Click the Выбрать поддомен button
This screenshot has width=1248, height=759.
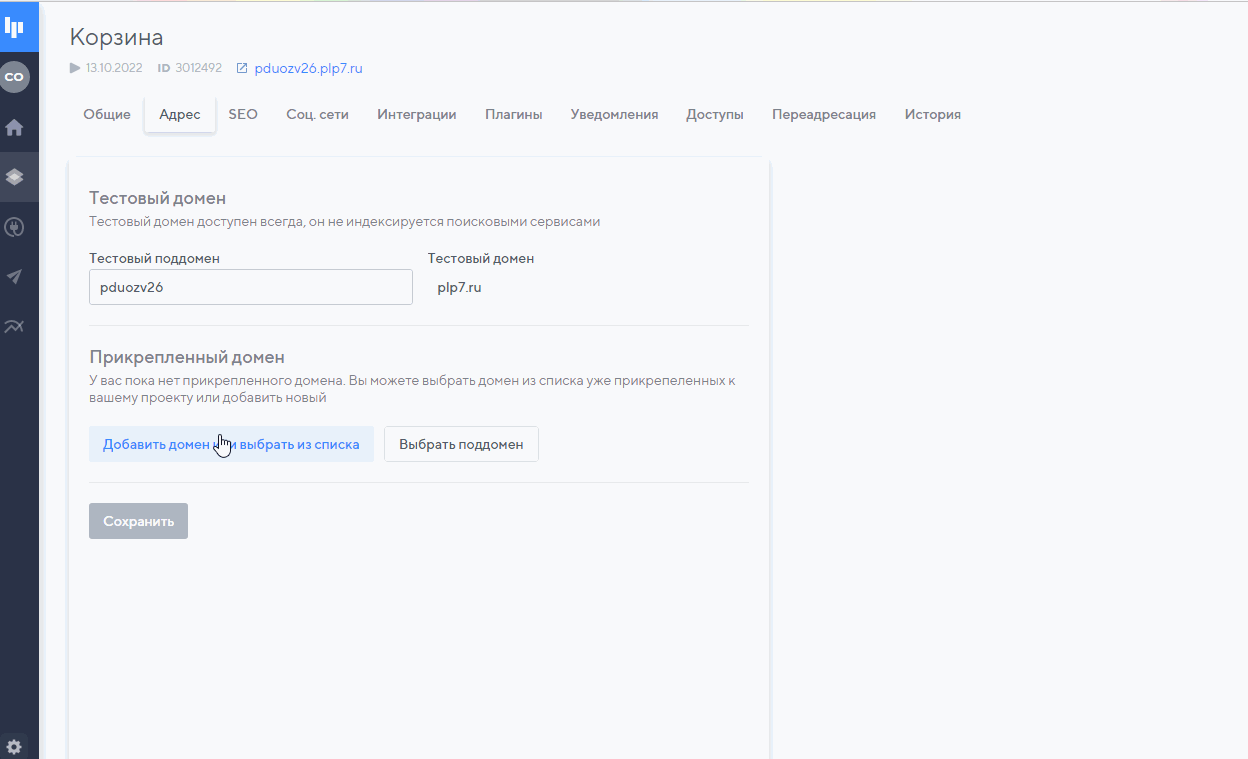coord(461,445)
